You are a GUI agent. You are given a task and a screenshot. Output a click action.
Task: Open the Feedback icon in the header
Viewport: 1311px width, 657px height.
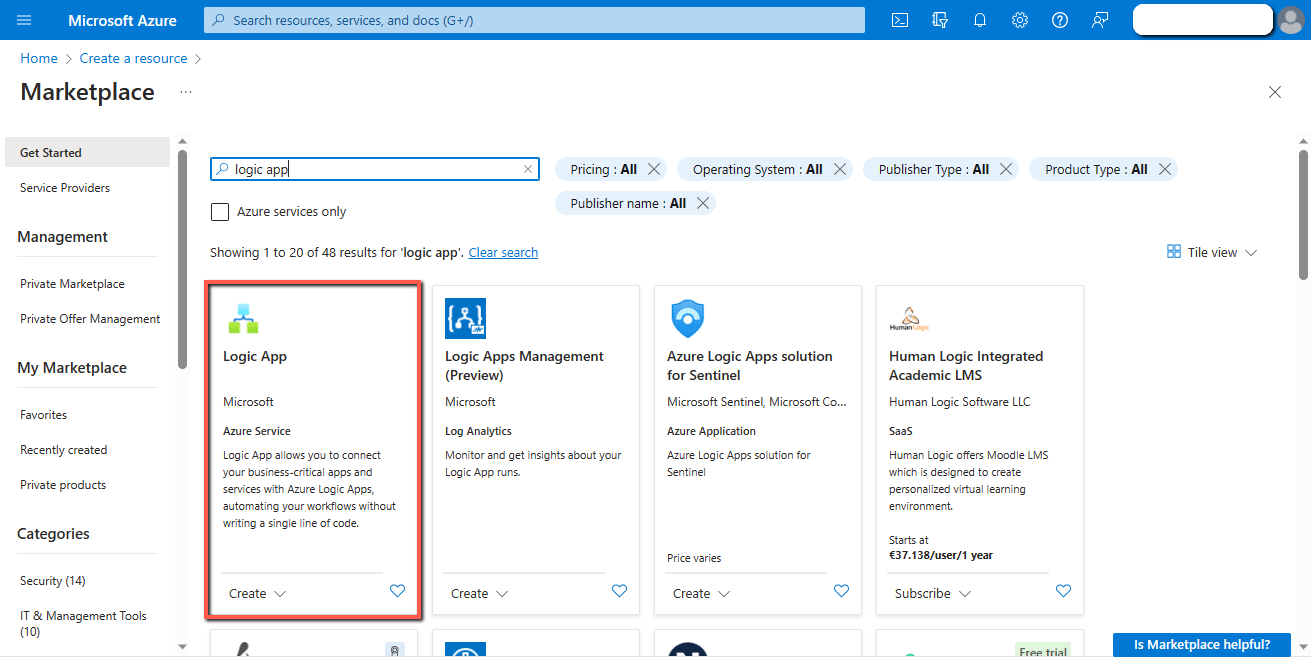[1100, 20]
